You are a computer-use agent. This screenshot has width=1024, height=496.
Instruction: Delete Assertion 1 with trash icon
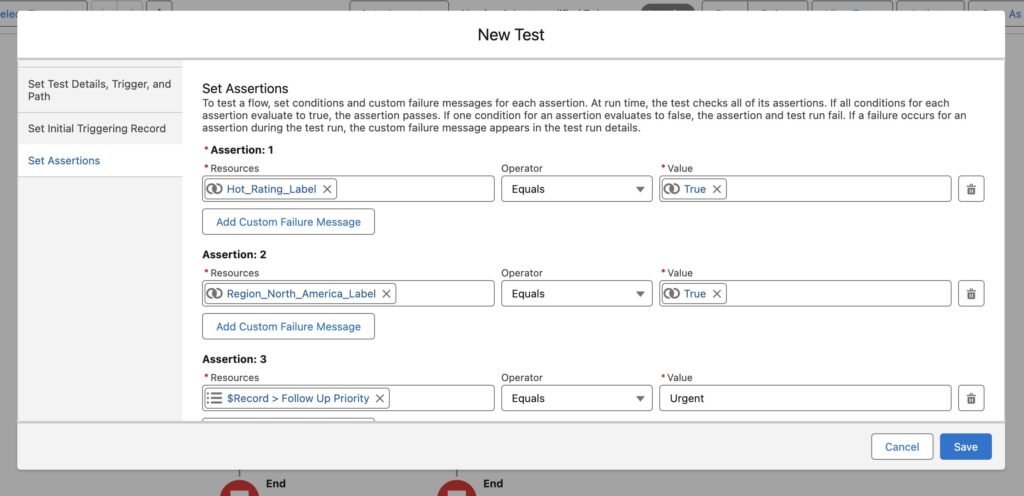tap(970, 189)
